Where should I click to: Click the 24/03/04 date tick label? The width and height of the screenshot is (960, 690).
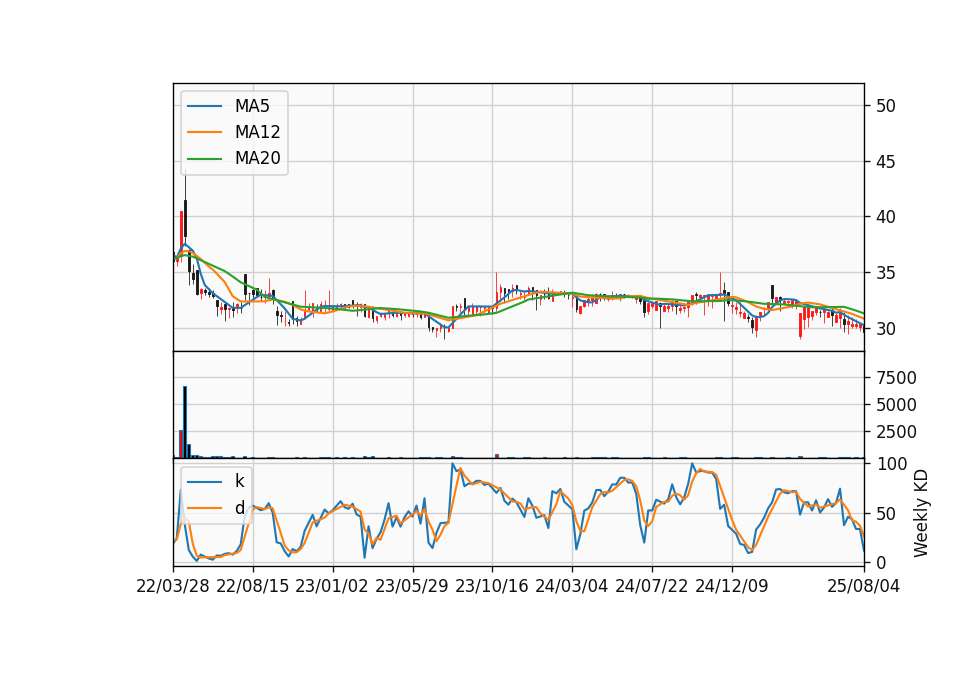pos(572,586)
